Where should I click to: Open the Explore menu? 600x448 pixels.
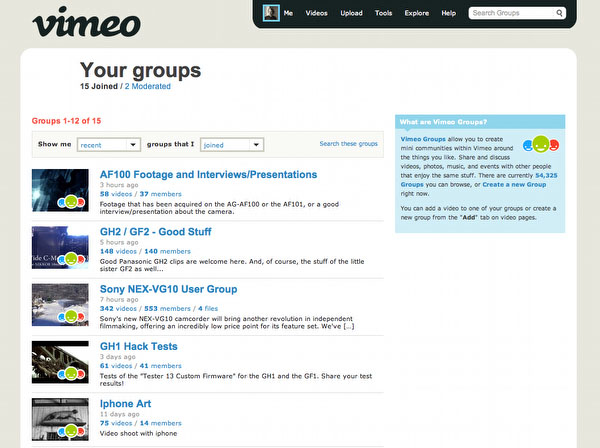pos(417,13)
